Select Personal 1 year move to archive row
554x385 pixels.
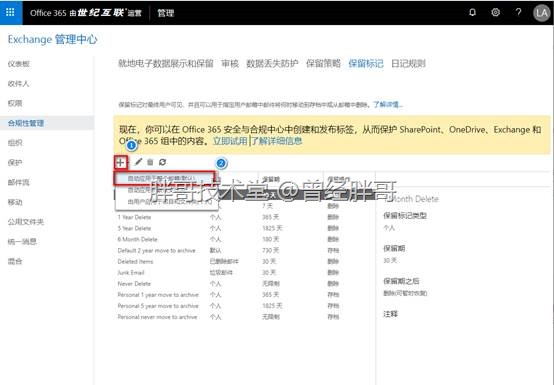[244, 295]
